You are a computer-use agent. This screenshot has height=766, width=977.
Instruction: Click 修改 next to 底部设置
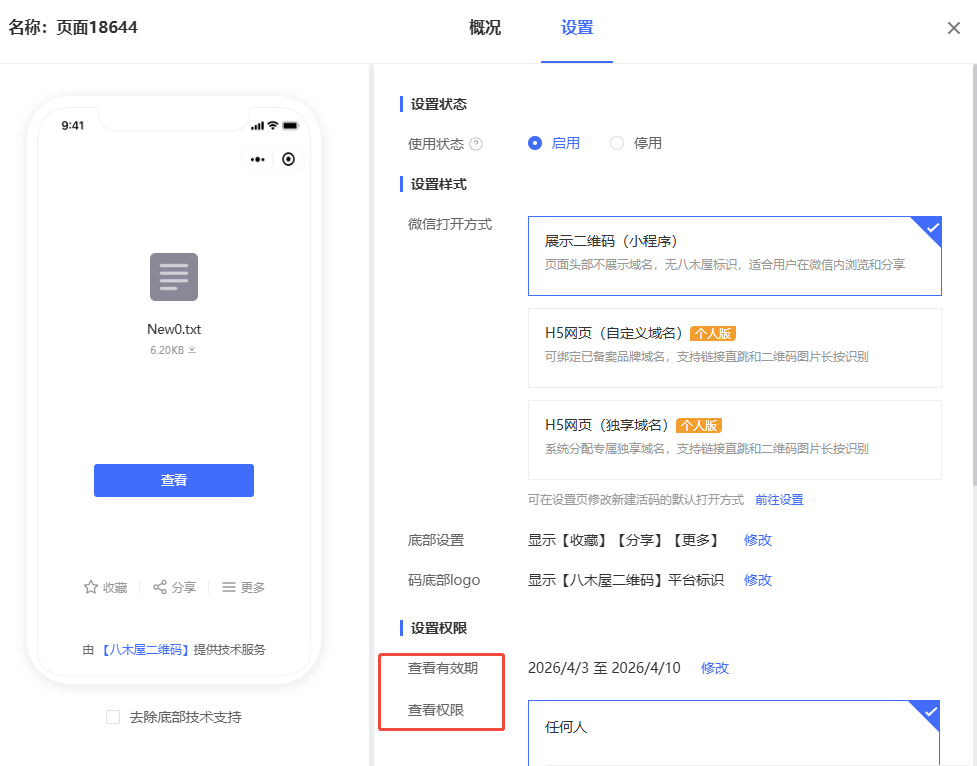tap(758, 540)
